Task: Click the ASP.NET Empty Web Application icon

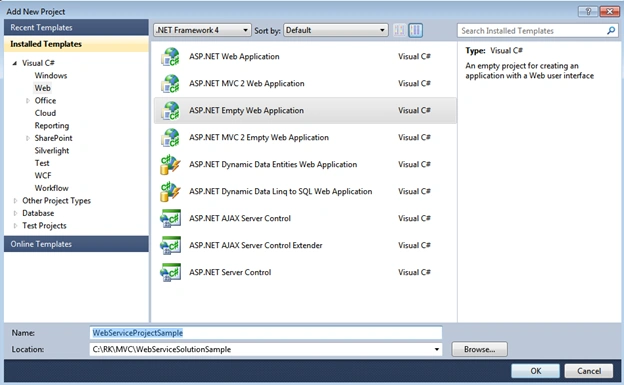Action: 170,111
